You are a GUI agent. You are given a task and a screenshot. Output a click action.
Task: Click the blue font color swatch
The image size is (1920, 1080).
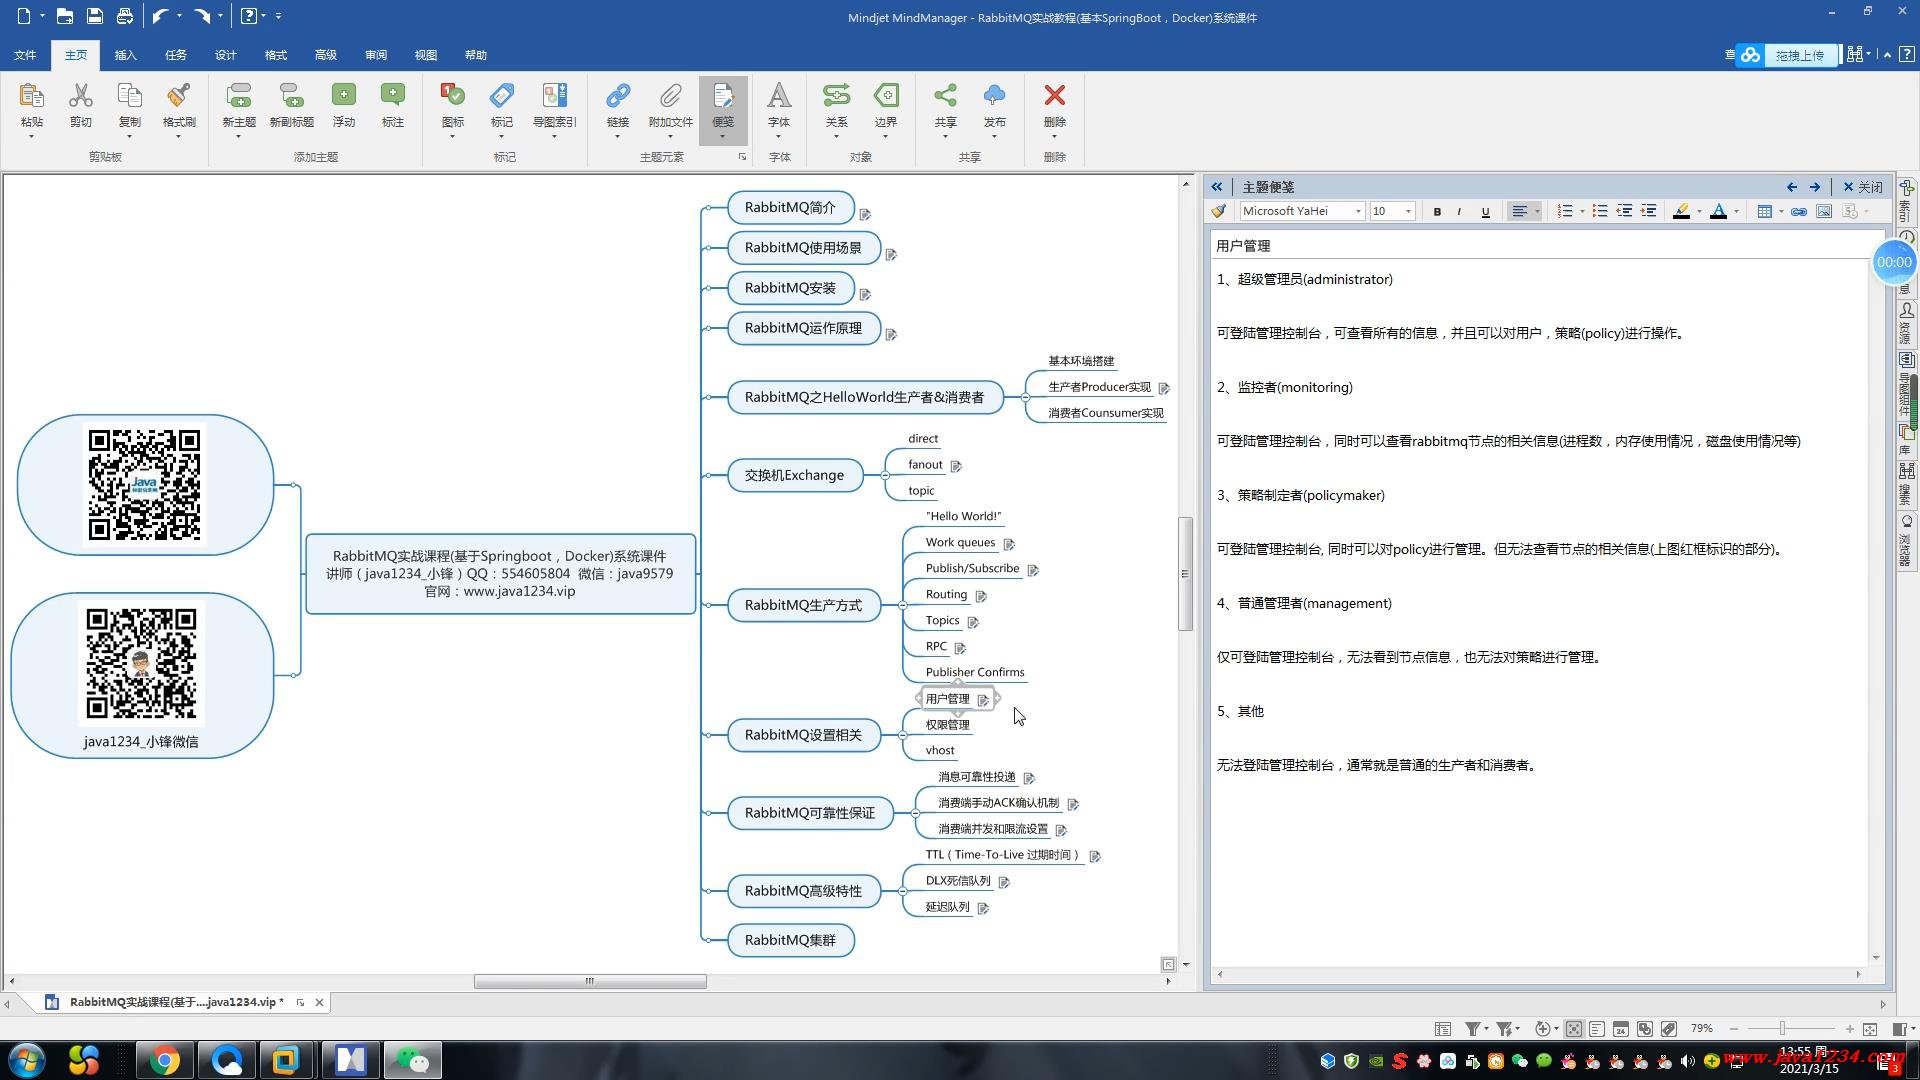point(1718,211)
